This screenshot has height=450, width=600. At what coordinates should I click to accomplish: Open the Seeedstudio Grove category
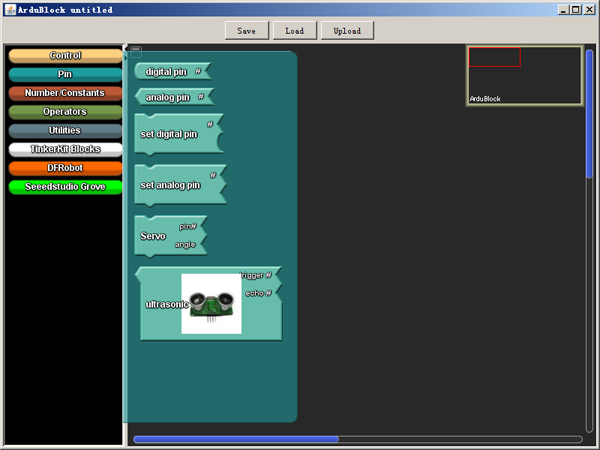click(x=65, y=187)
